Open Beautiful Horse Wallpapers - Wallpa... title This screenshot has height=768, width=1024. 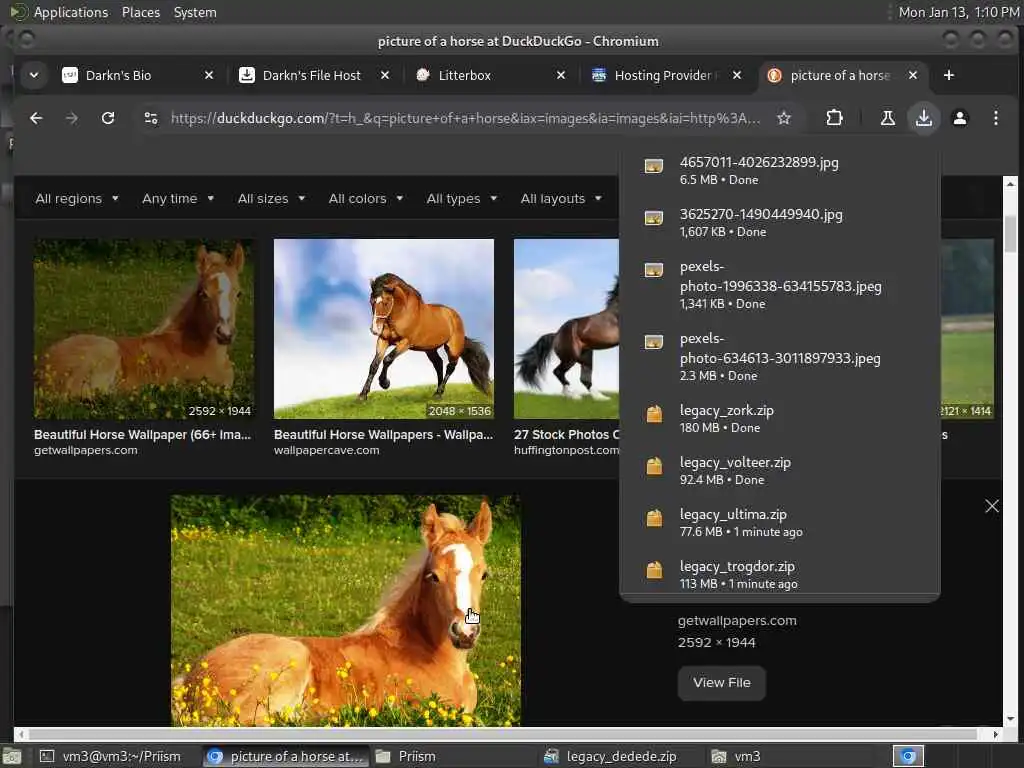383,435
